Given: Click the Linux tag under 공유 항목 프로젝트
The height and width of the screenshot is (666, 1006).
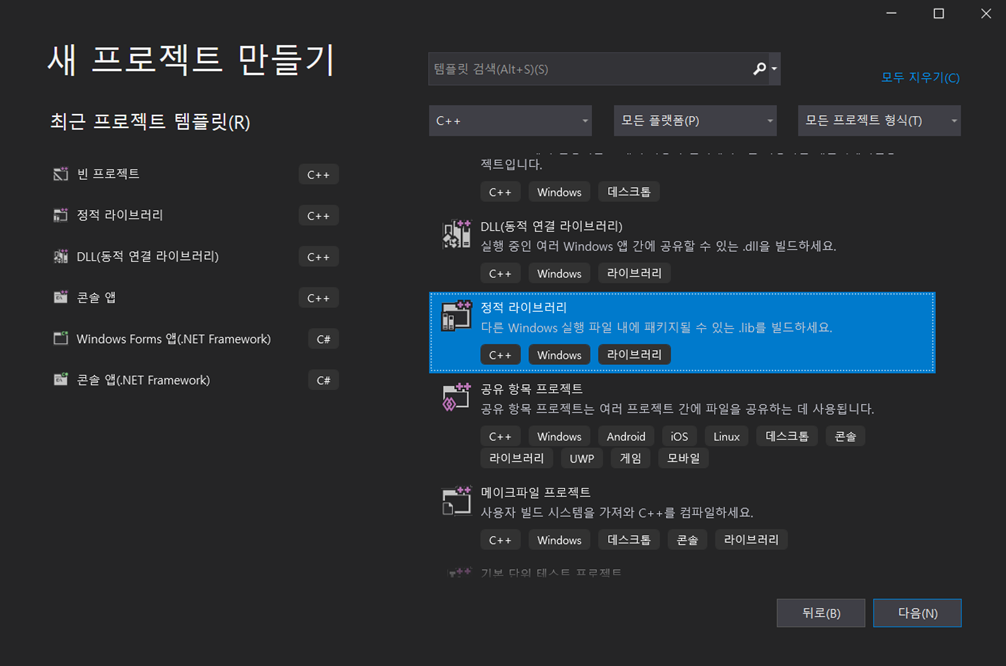Looking at the screenshot, I should (726, 436).
